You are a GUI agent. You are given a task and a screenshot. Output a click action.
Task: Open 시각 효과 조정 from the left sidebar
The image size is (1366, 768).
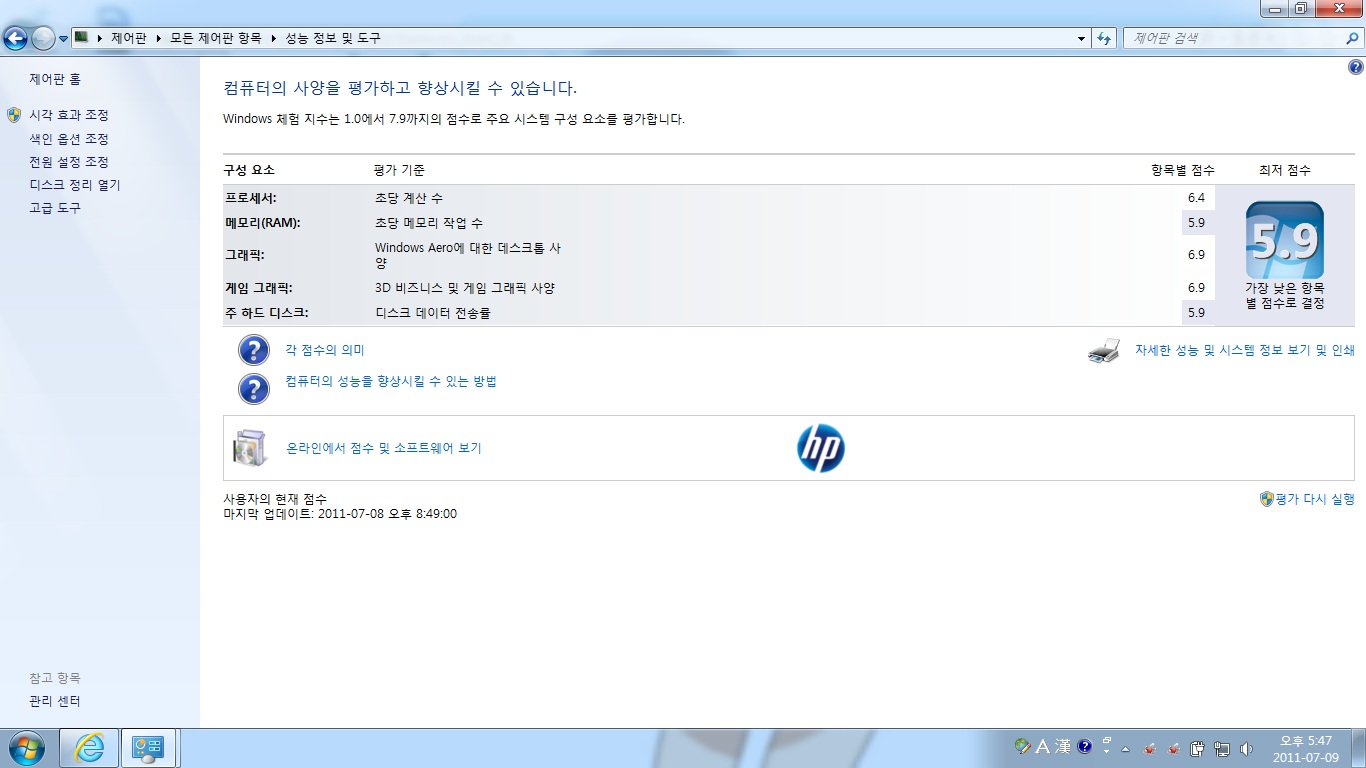69,115
